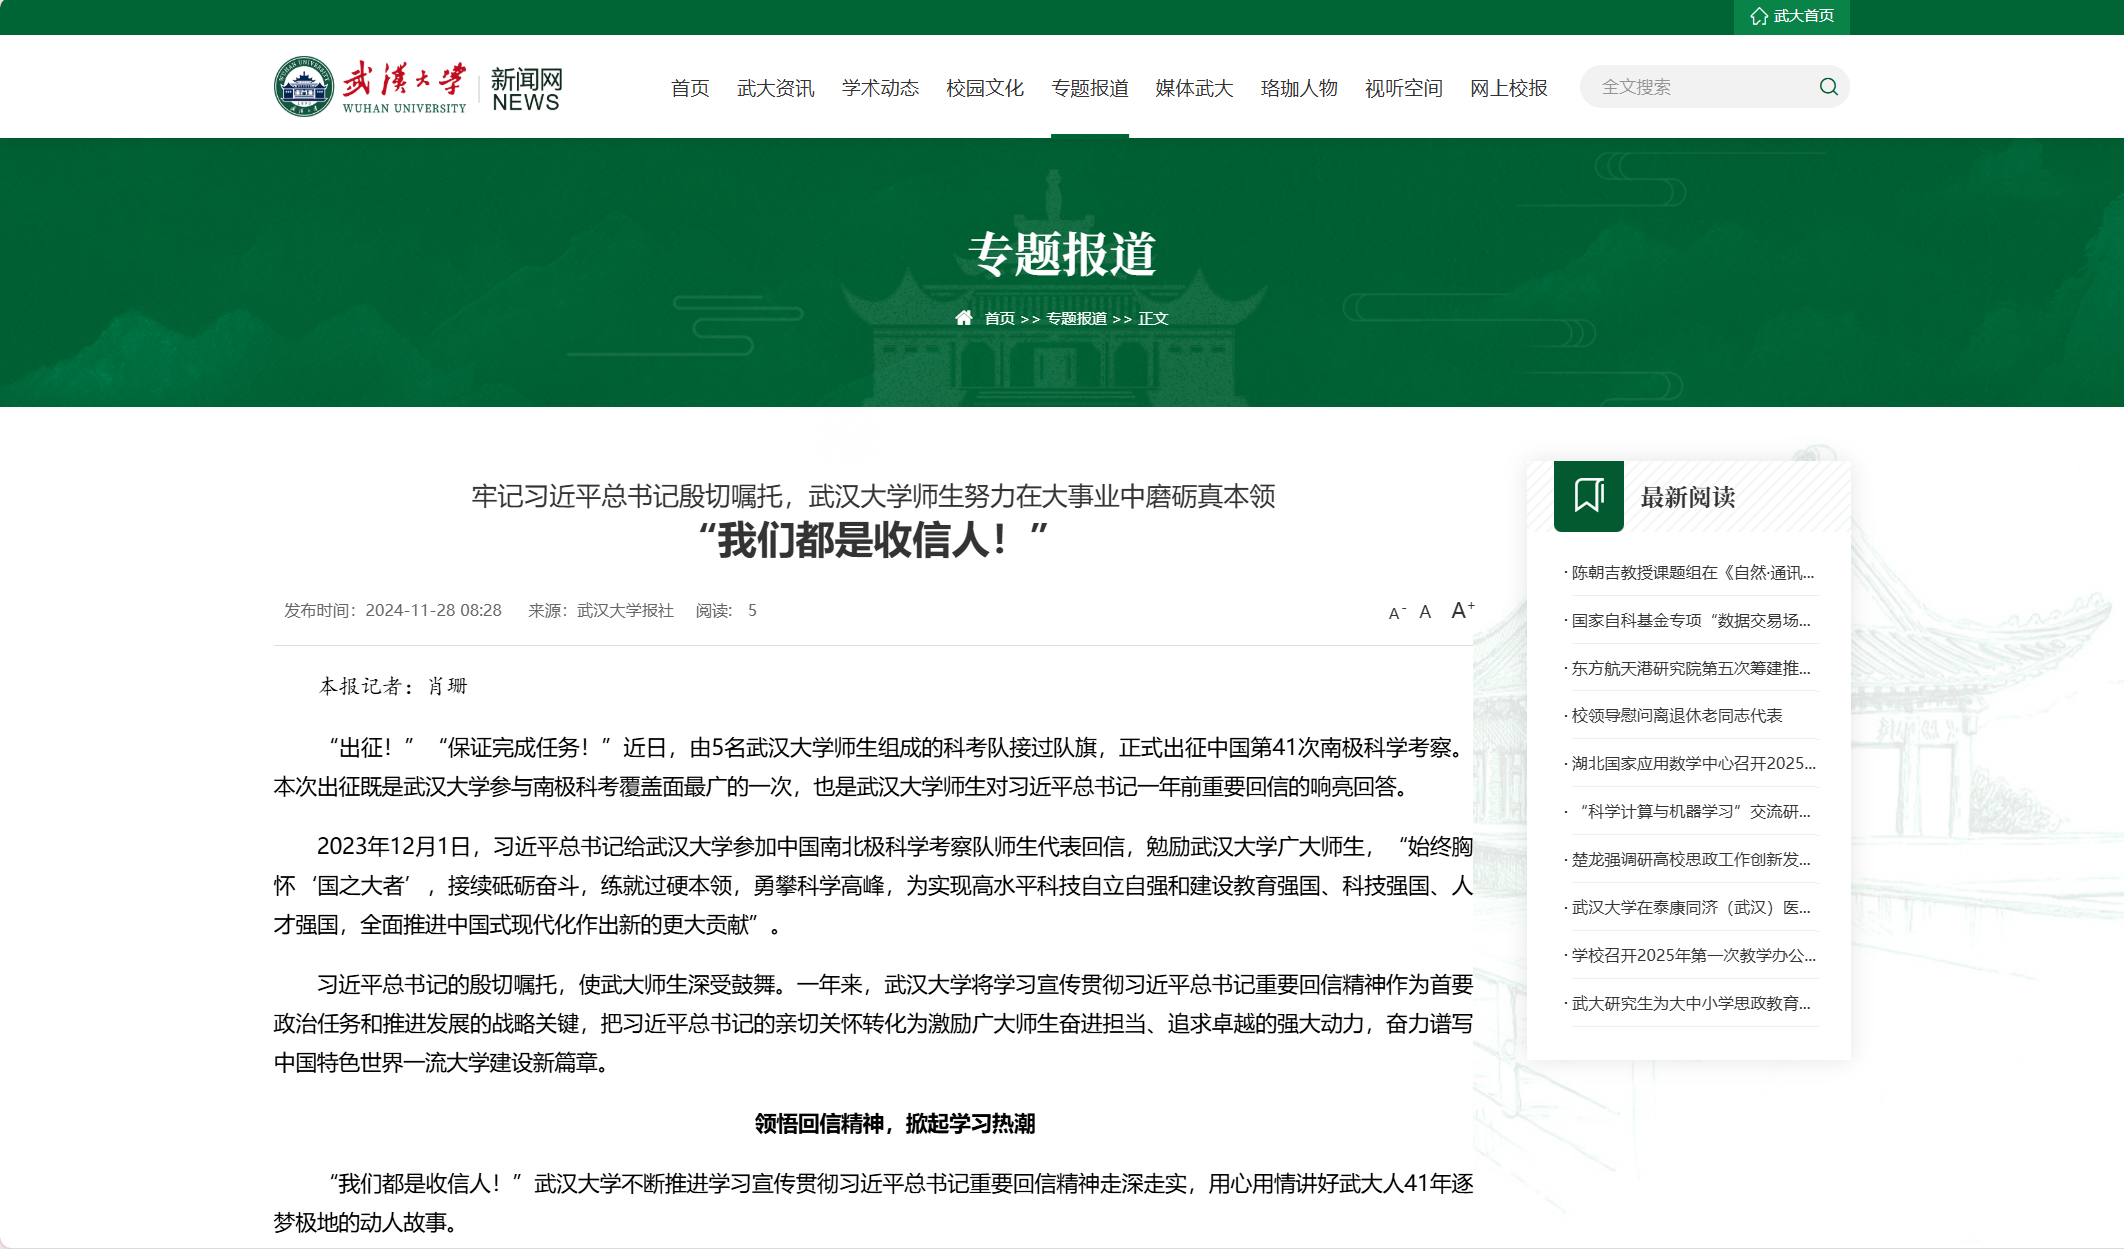The height and width of the screenshot is (1249, 2124).
Task: Click the home icon in breadcrumb
Action: [x=964, y=318]
